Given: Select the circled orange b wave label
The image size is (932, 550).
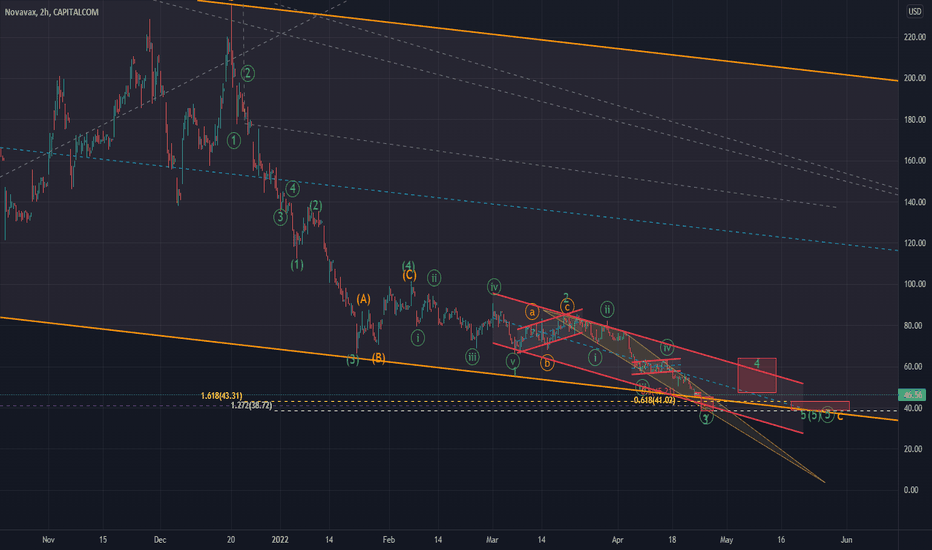Looking at the screenshot, I should click(x=547, y=362).
